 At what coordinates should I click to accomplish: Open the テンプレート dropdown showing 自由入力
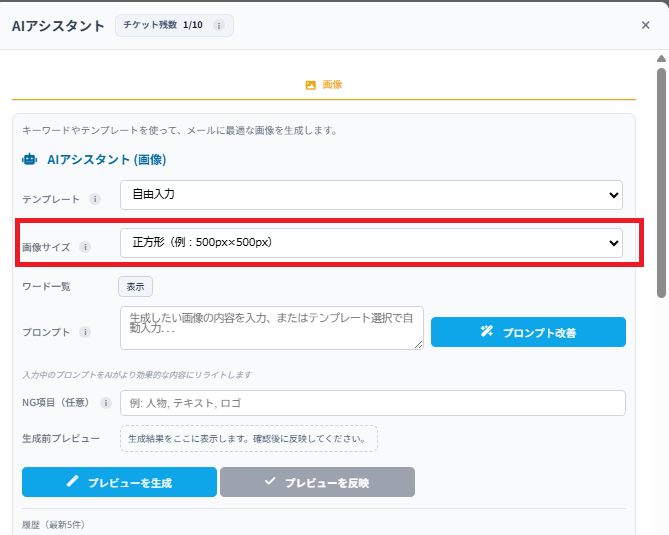(371, 195)
